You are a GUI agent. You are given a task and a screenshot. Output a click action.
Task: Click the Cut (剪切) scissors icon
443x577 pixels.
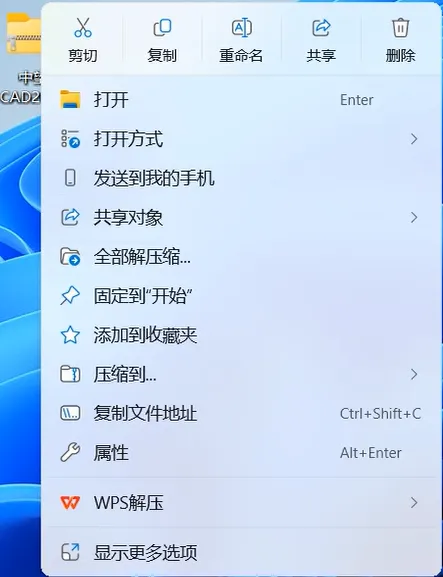pyautogui.click(x=83, y=28)
